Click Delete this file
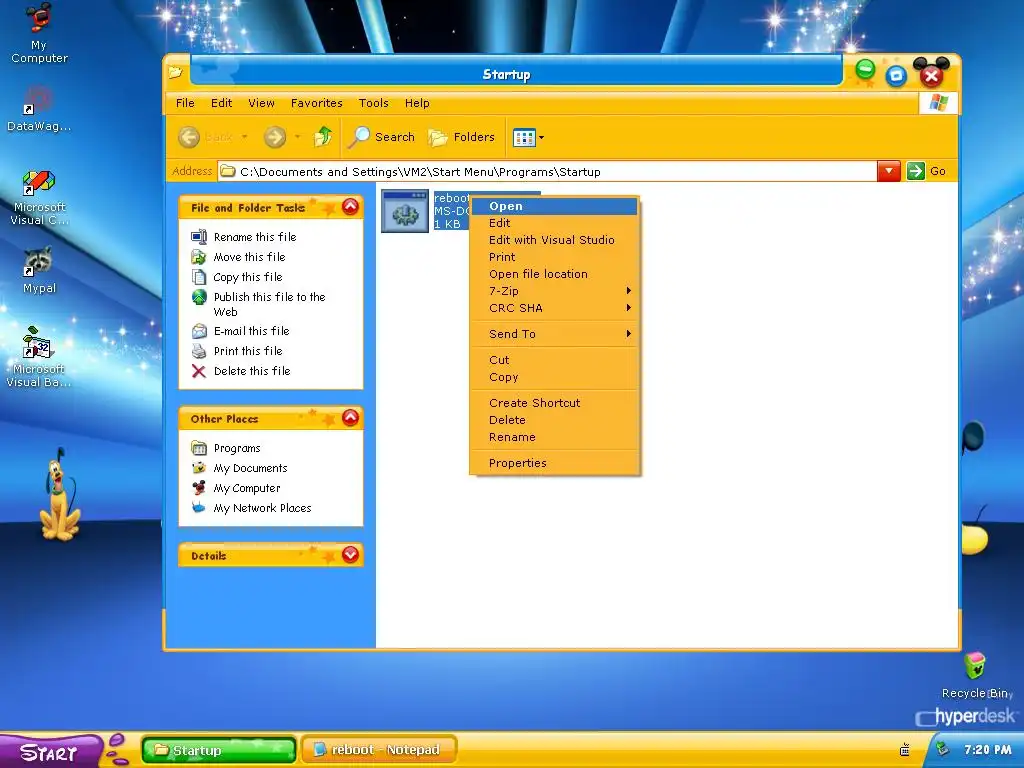The width and height of the screenshot is (1024, 768). coord(241,371)
